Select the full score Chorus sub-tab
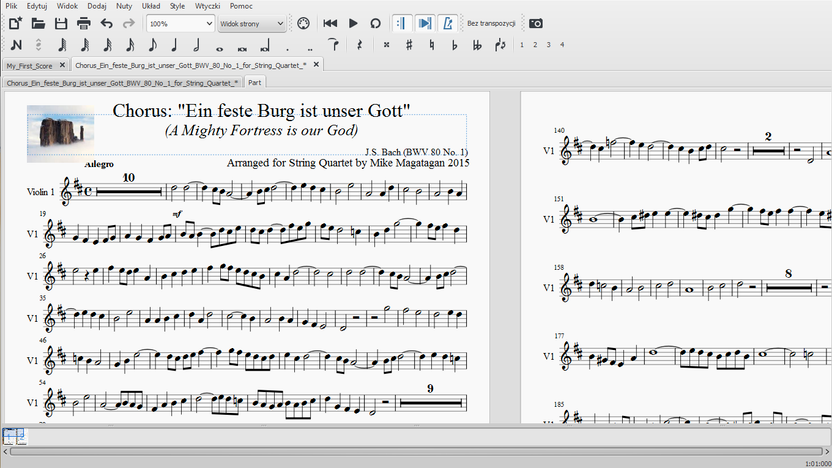 point(122,83)
